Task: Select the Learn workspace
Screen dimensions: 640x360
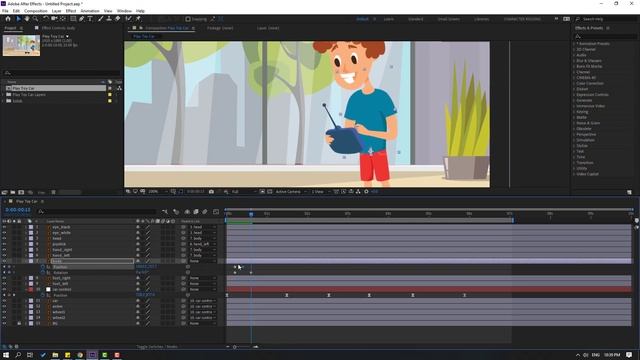Action: point(389,19)
